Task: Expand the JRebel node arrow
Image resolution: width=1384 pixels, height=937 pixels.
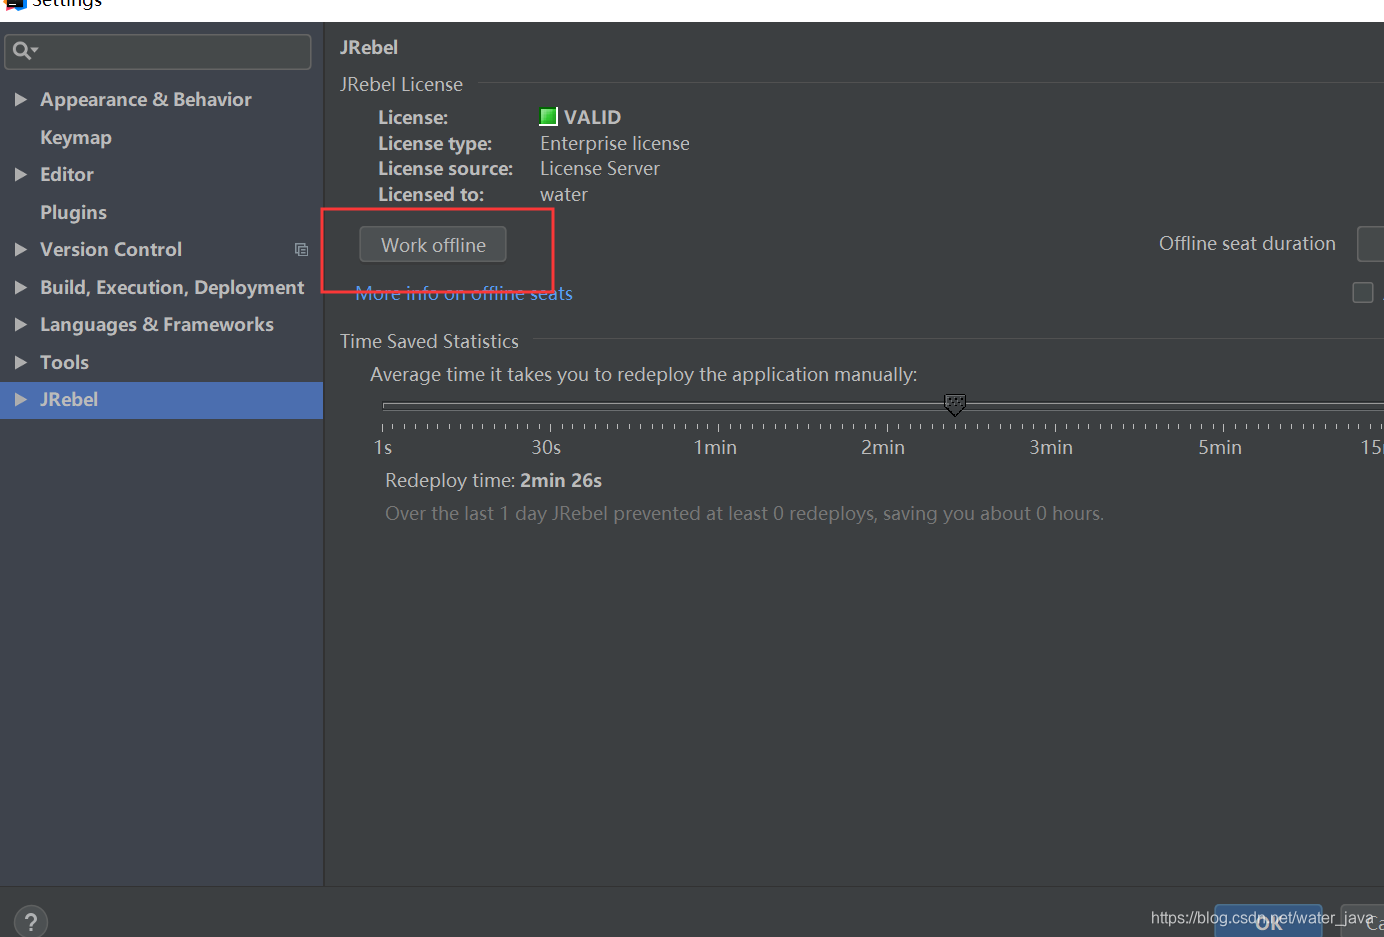Action: [20, 399]
